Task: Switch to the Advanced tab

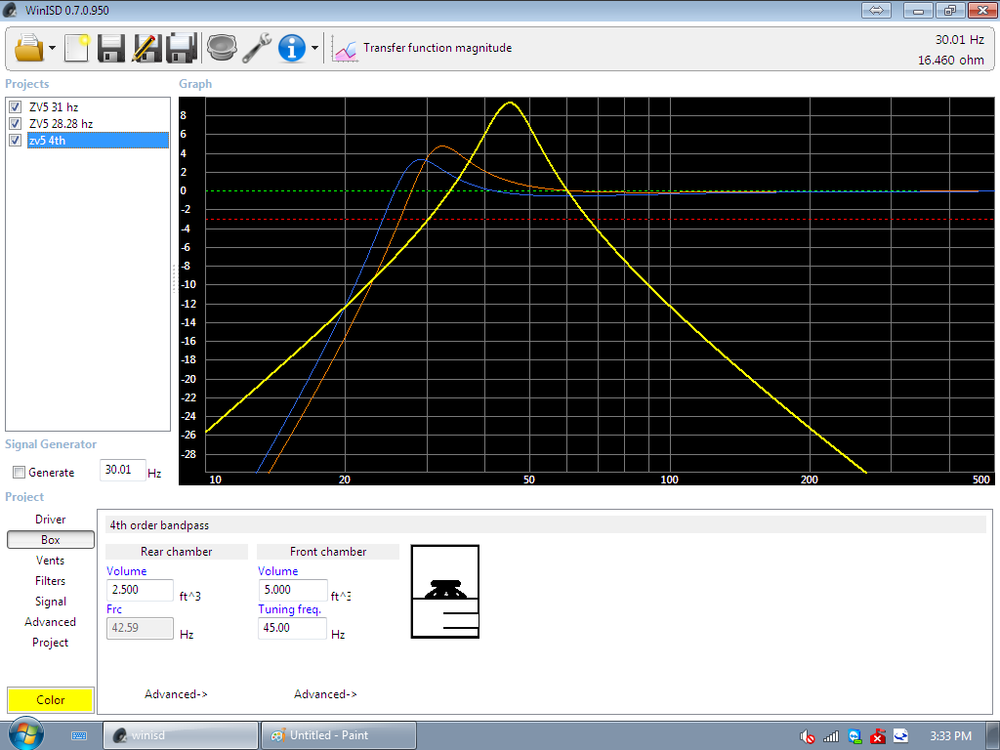Action: (50, 622)
